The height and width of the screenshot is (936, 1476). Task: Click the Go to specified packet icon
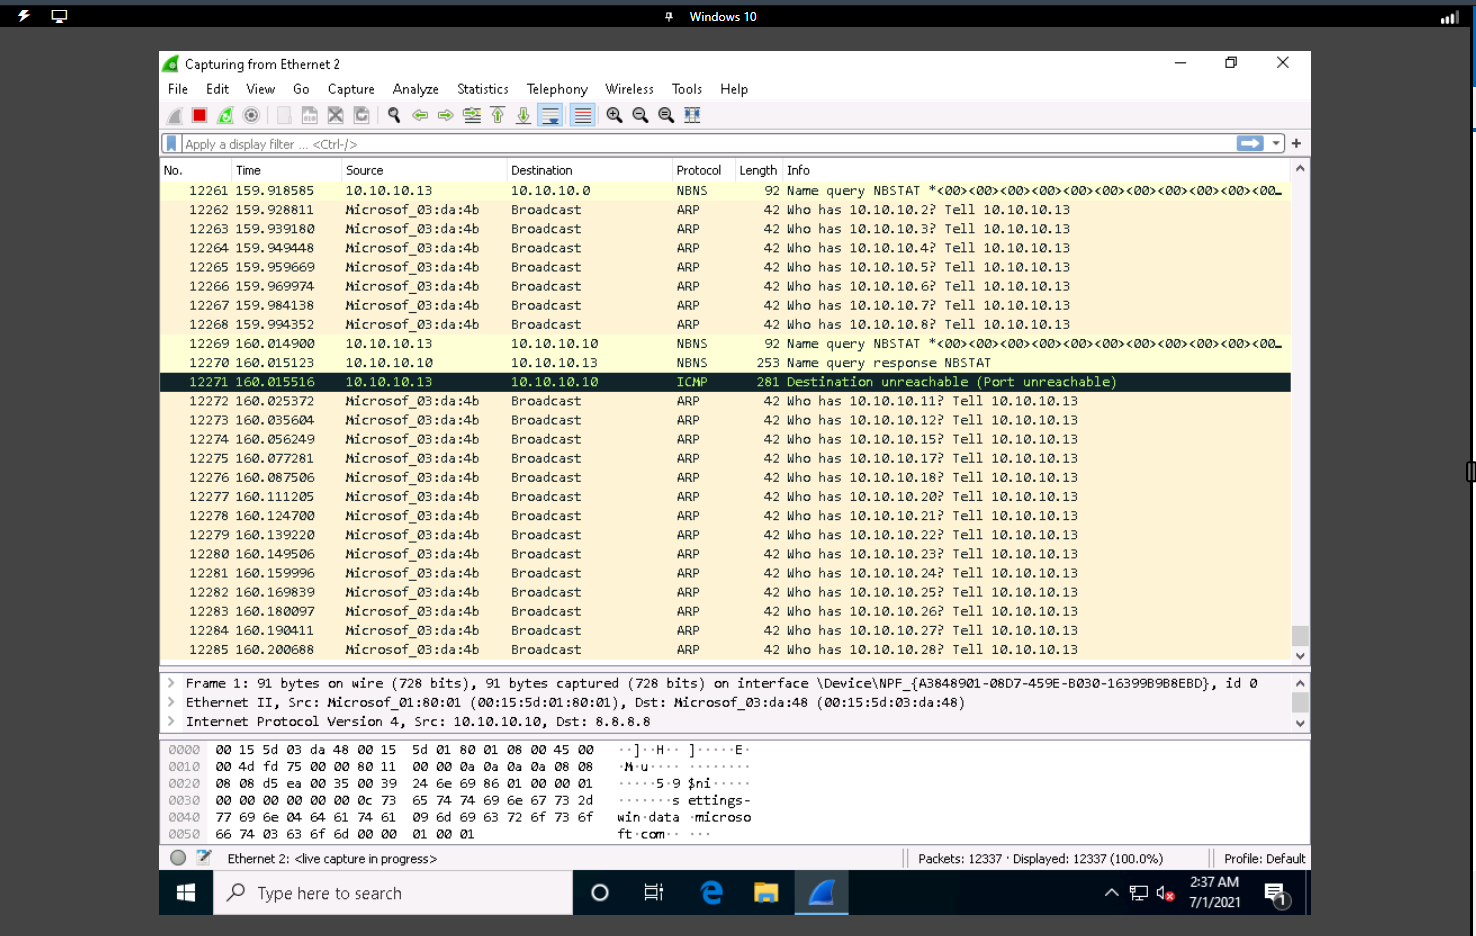pos(472,116)
